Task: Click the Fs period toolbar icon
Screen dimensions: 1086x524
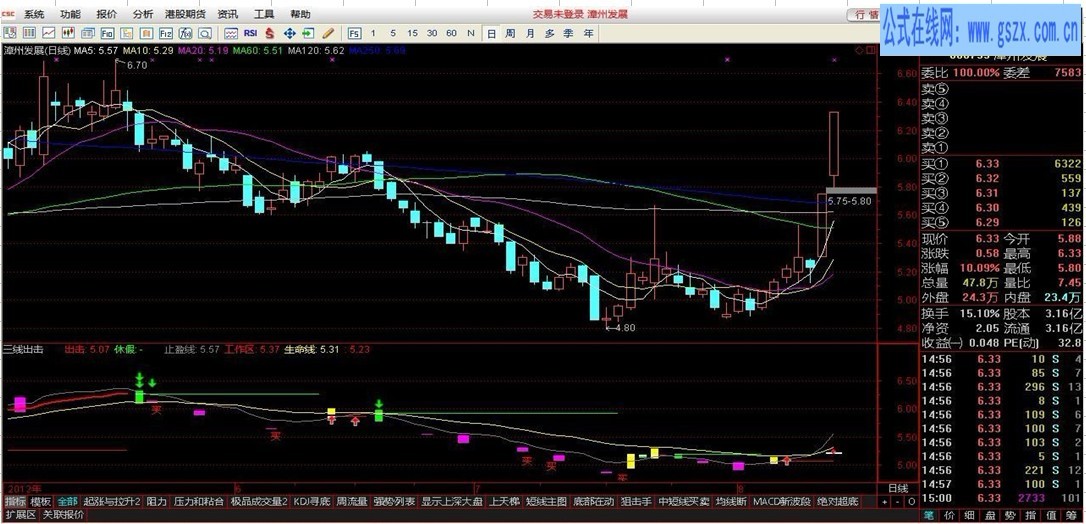Action: pyautogui.click(x=354, y=33)
